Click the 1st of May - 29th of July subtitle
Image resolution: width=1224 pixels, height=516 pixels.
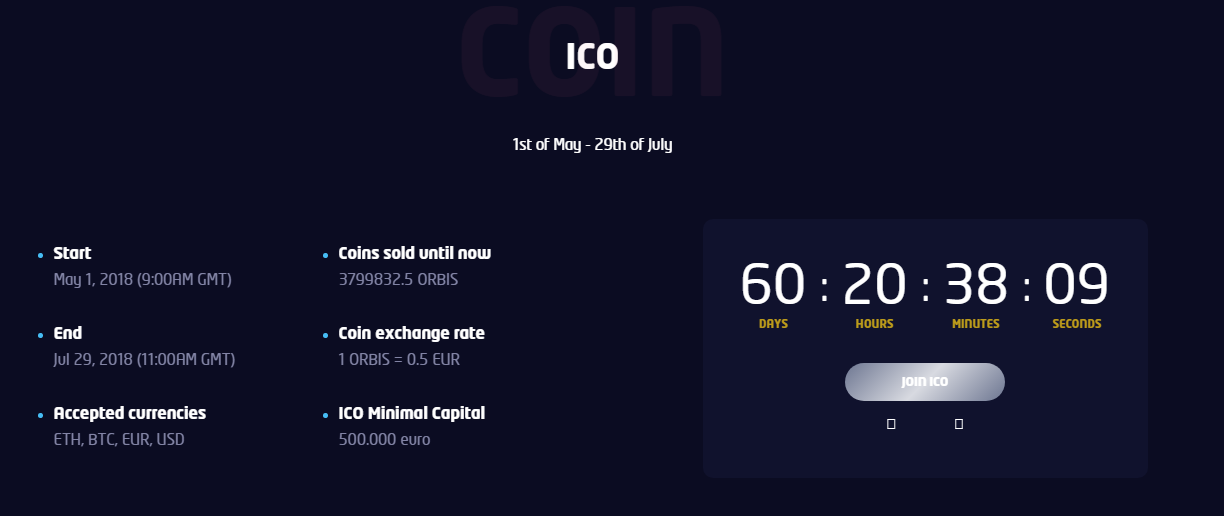[x=592, y=144]
